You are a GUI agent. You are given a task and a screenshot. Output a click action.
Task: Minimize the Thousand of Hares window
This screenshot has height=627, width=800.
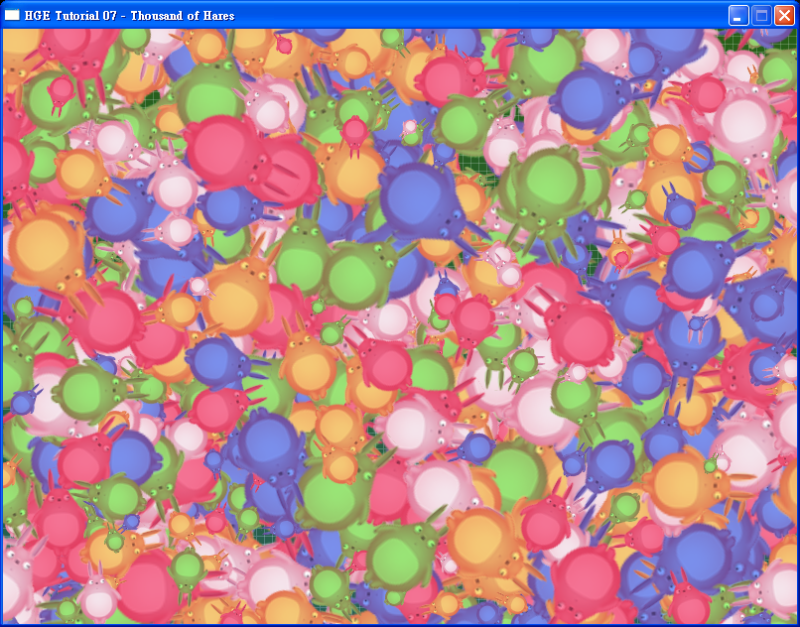tap(738, 16)
